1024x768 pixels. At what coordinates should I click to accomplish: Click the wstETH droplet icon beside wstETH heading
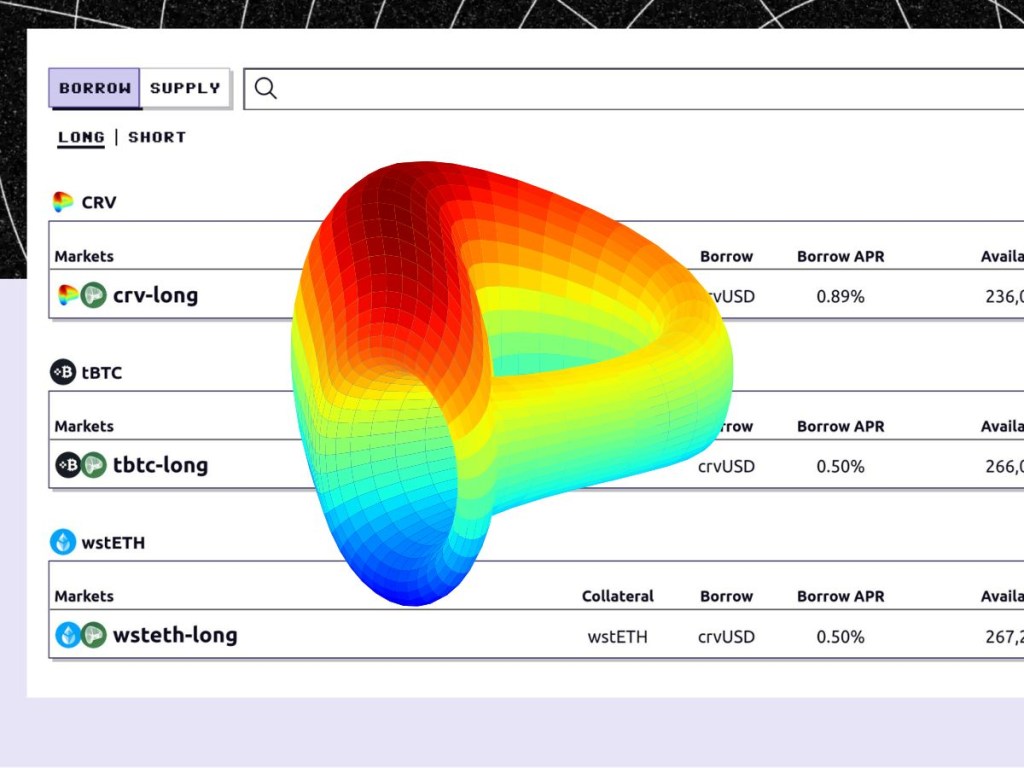tap(62, 542)
